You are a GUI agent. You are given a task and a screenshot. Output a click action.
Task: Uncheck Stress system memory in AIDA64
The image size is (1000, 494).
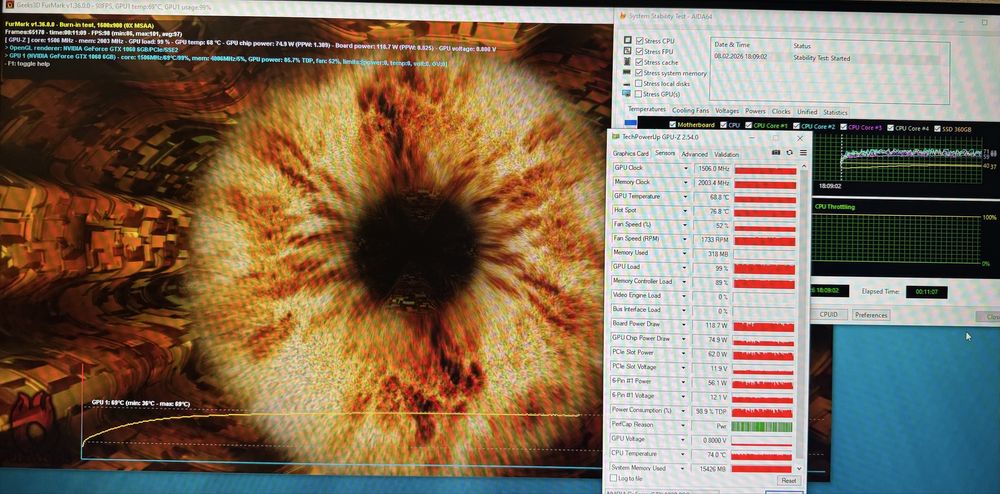639,73
